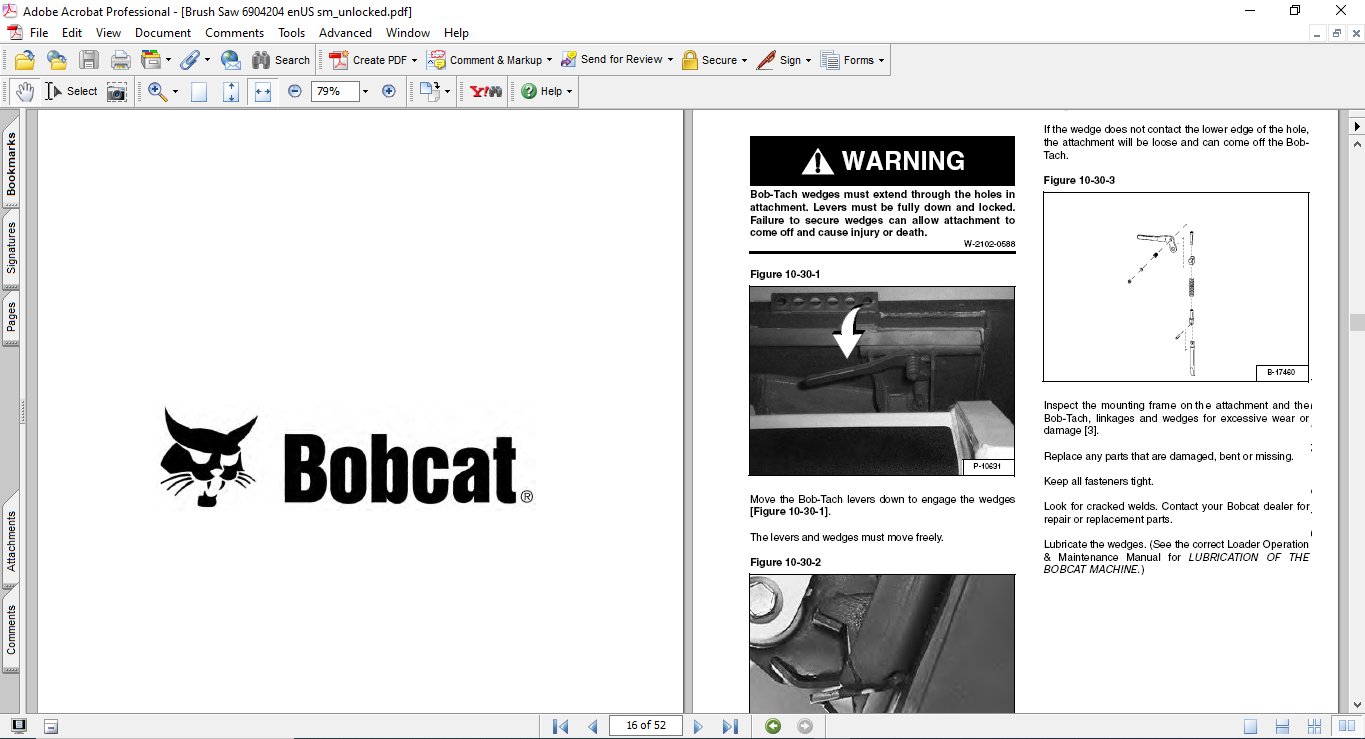The height and width of the screenshot is (739, 1365).
Task: Select the Zoom In magnifier tool
Action: click(x=157, y=91)
